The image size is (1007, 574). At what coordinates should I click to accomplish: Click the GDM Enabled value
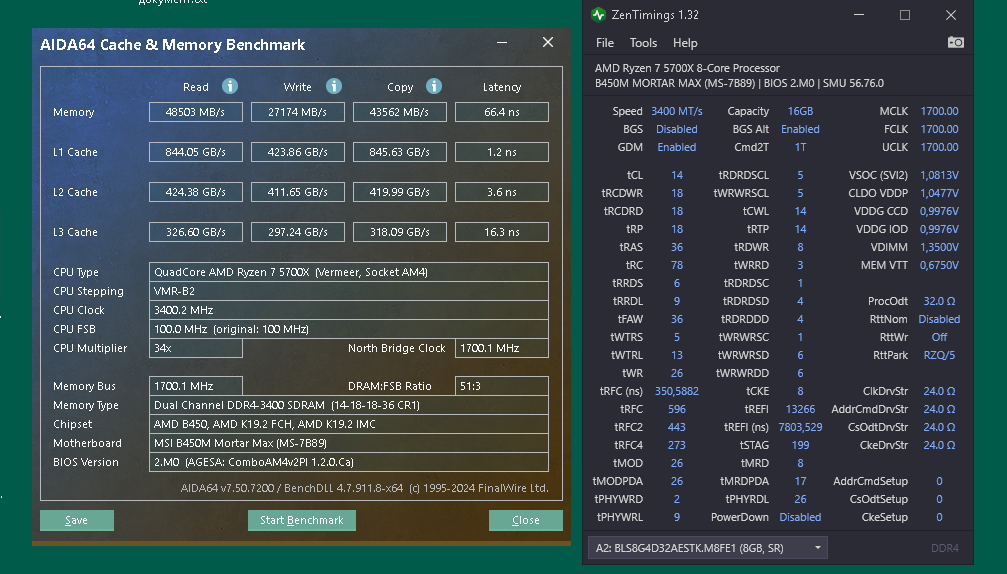(677, 147)
